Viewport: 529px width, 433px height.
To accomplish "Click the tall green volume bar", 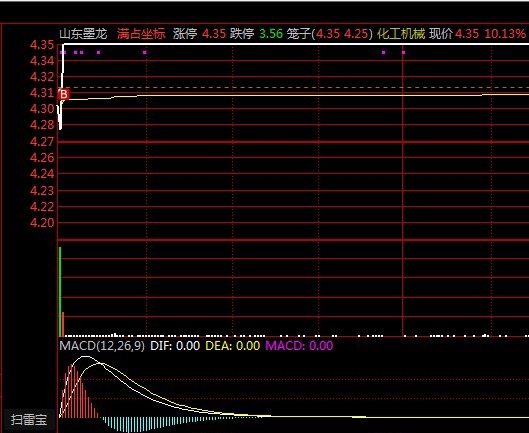I will click(60, 292).
